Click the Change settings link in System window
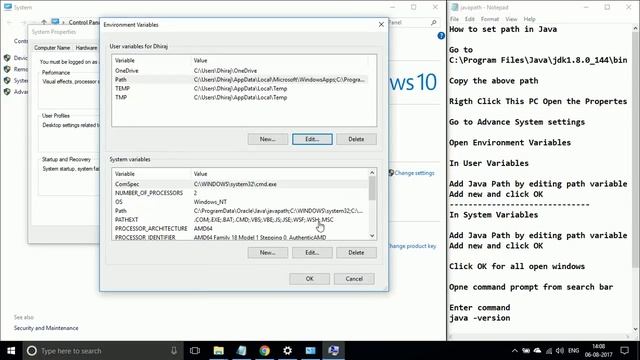640x360 pixels. tap(414, 173)
